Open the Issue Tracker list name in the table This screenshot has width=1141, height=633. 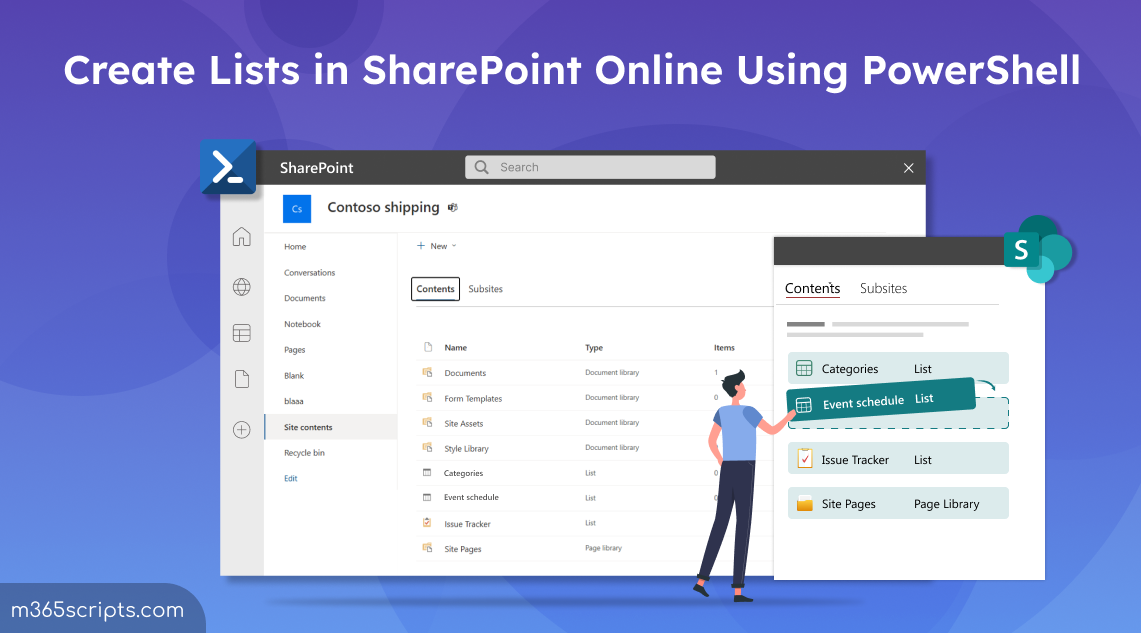coord(467,524)
